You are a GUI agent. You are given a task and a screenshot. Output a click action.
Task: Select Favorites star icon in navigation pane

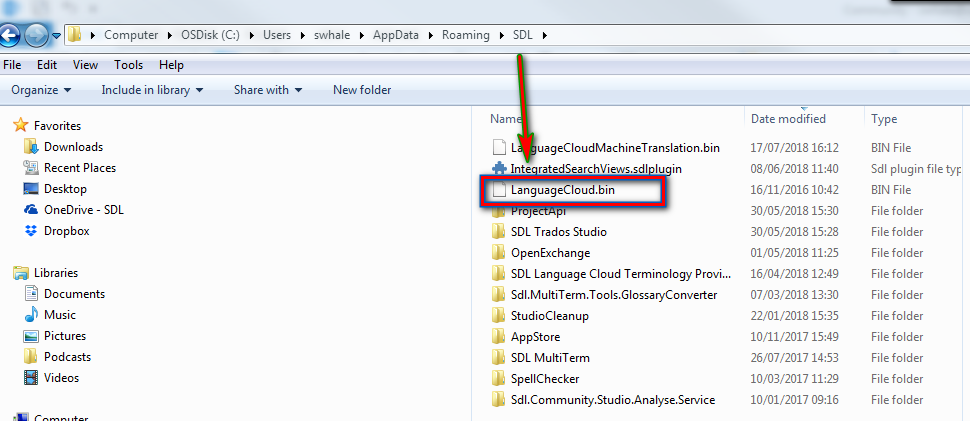(x=21, y=125)
